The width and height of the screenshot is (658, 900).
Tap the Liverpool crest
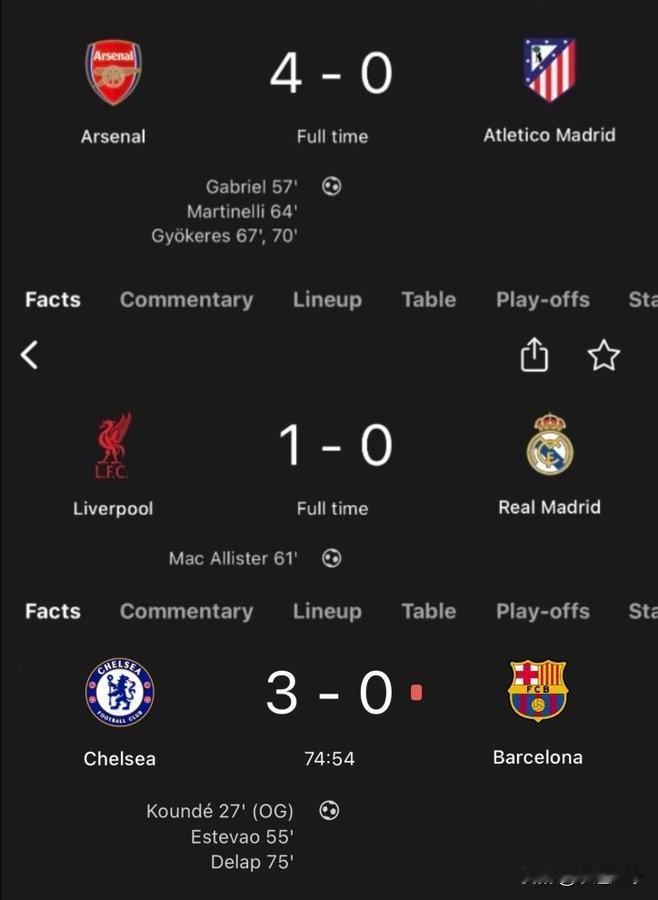pos(113,445)
